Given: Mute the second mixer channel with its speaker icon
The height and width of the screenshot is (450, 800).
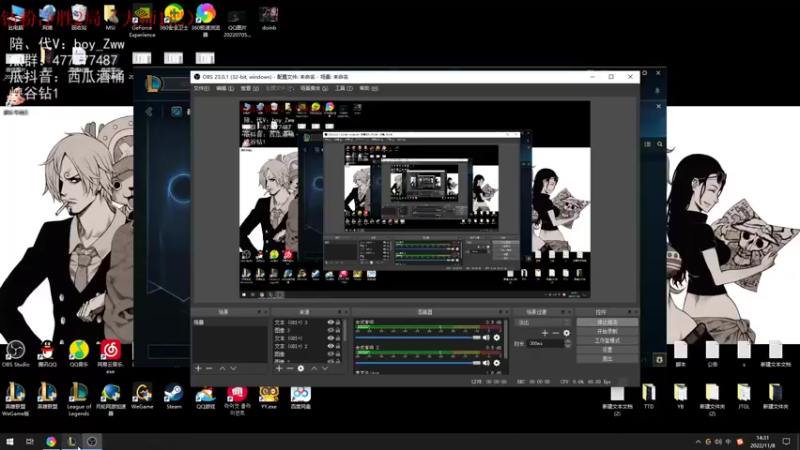Looking at the screenshot, I should [486, 363].
